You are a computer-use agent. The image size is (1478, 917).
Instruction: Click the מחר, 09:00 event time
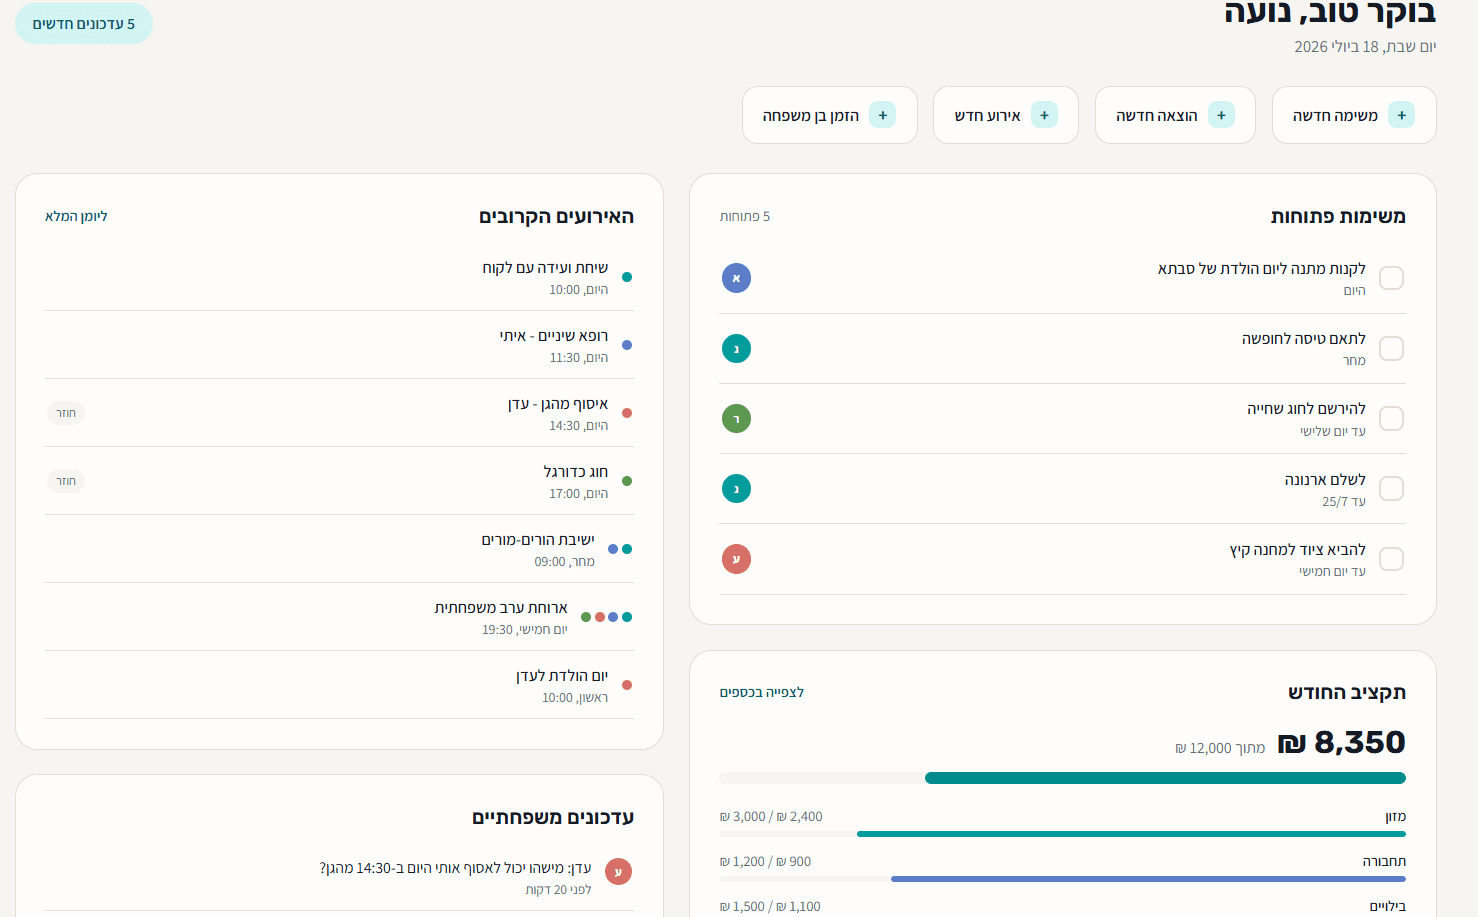565,562
